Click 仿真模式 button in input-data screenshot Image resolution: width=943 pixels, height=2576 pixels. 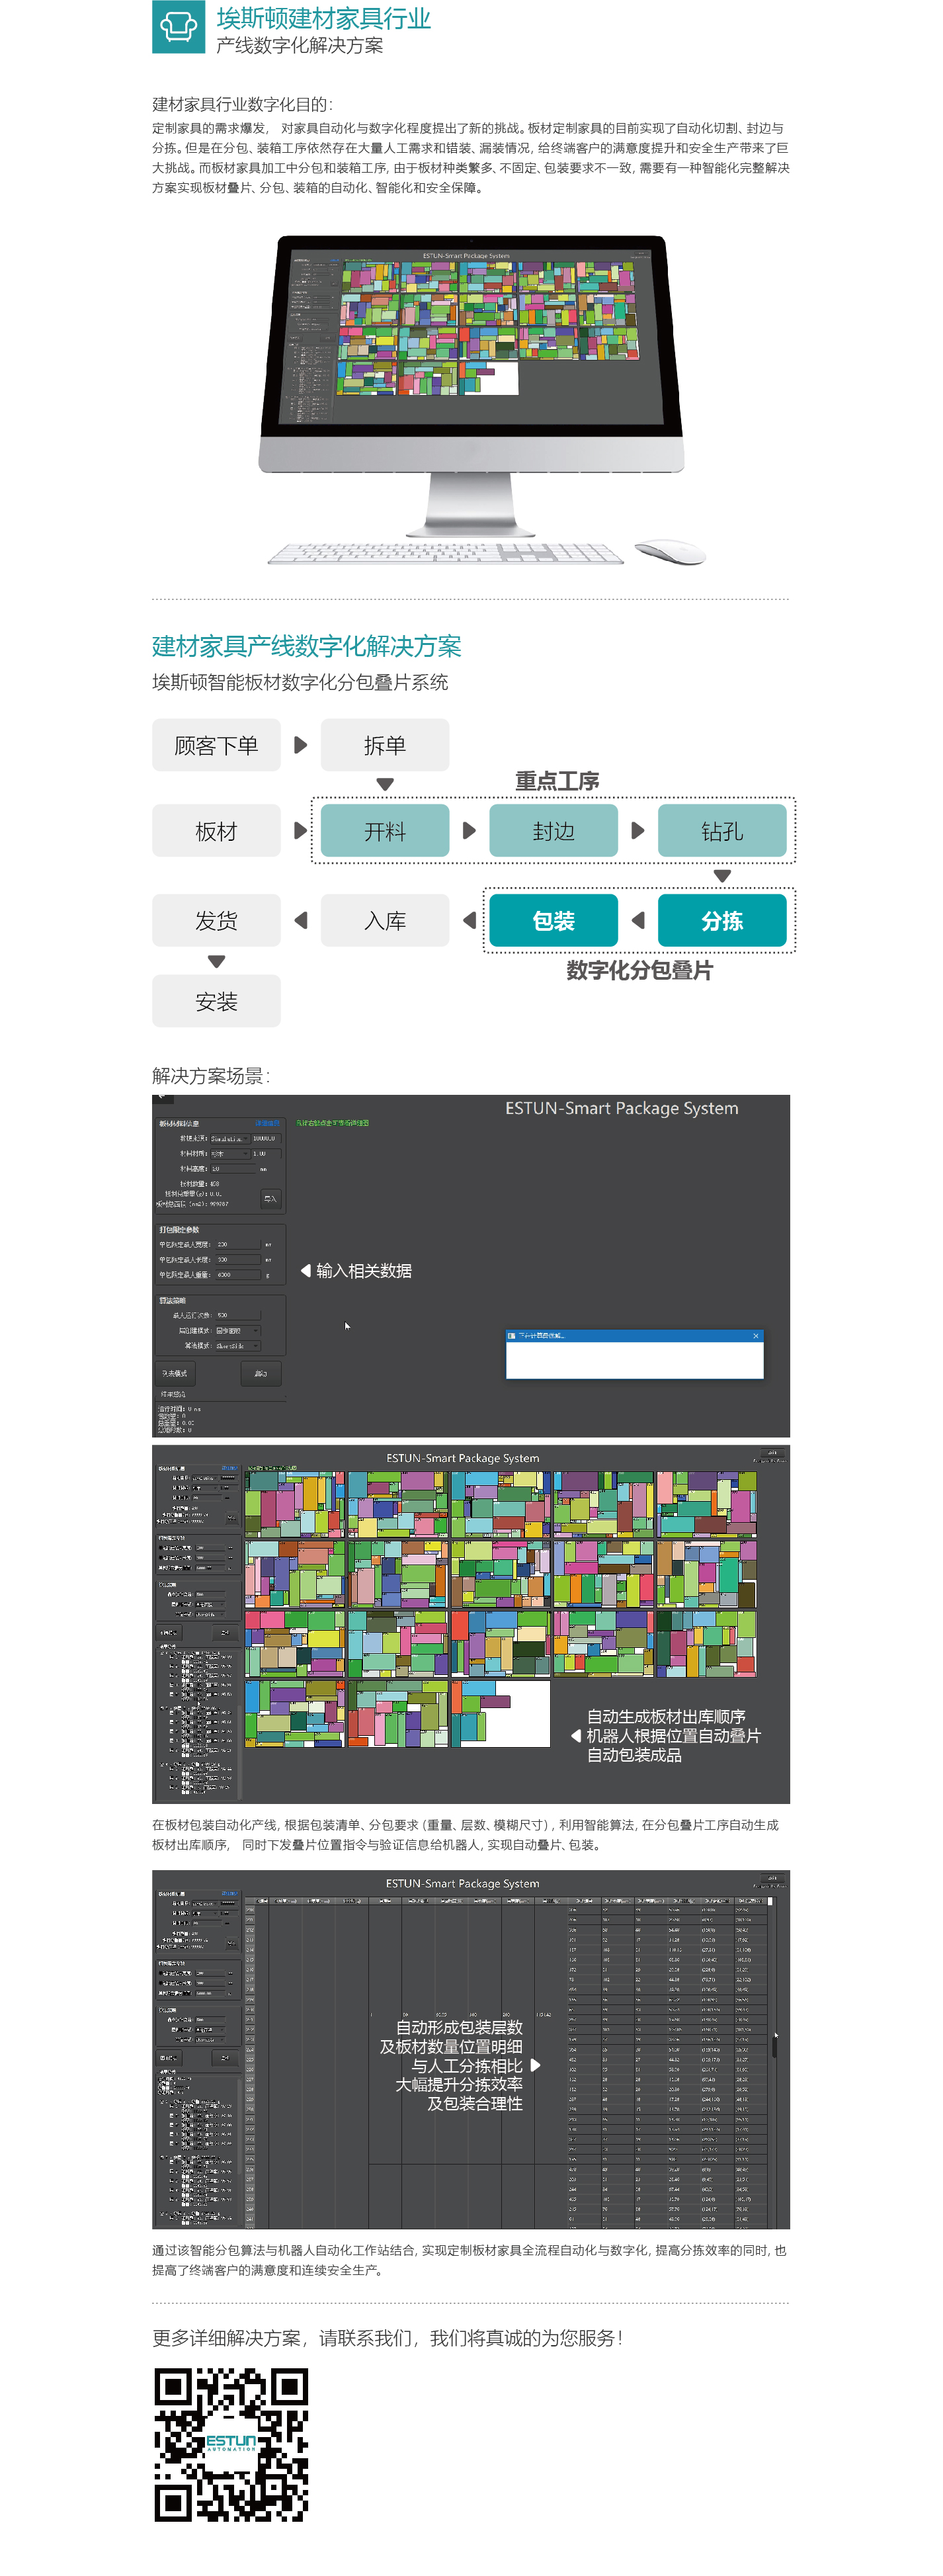(175, 1373)
